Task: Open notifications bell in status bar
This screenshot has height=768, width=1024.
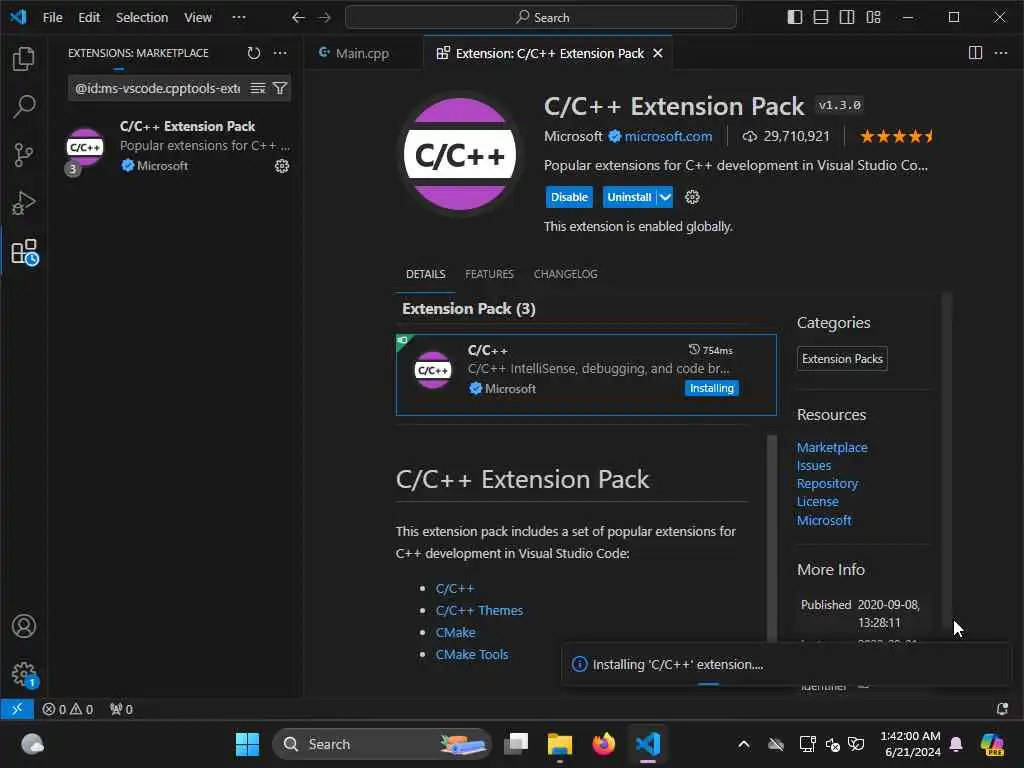Action: [1002, 709]
